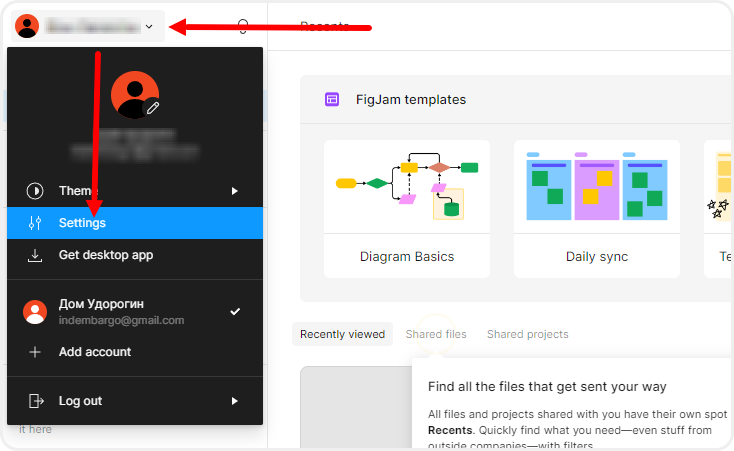Image resolution: width=734 pixels, height=451 pixels.
Task: Click the download icon for desktop app
Action: tap(35, 255)
